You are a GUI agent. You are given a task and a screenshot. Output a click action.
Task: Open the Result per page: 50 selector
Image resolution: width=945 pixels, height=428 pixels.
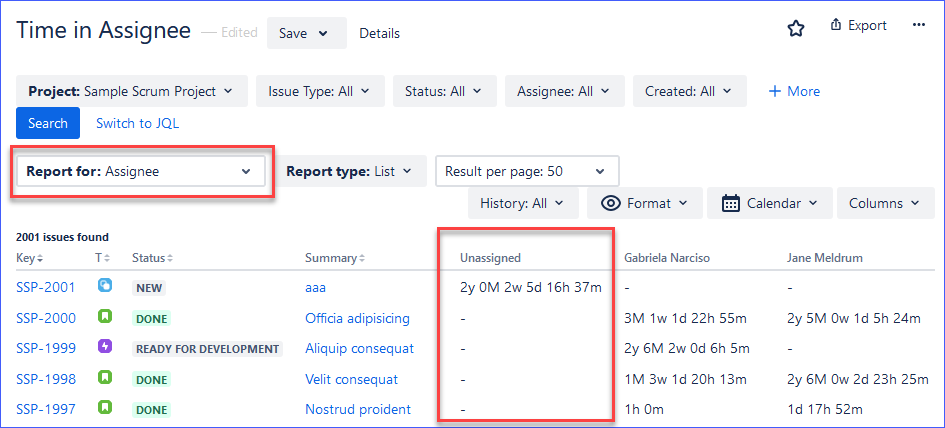tap(527, 171)
